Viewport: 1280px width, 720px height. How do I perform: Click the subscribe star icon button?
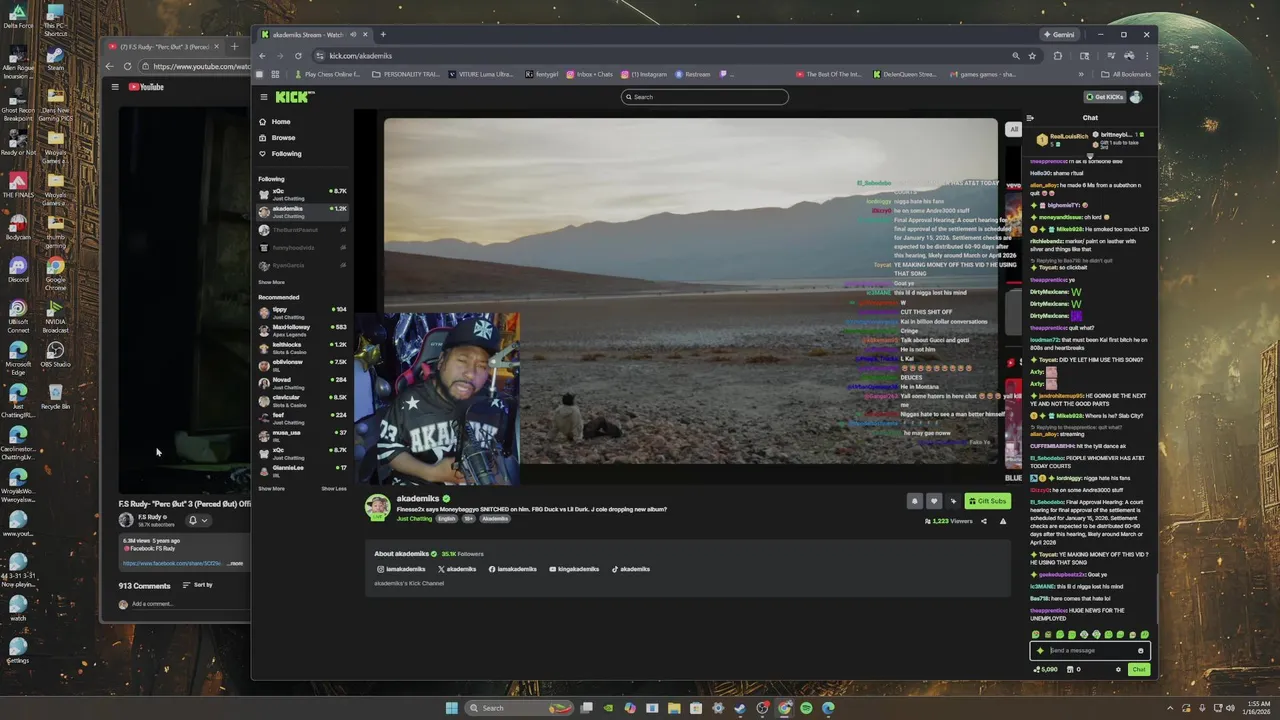[x=953, y=501]
